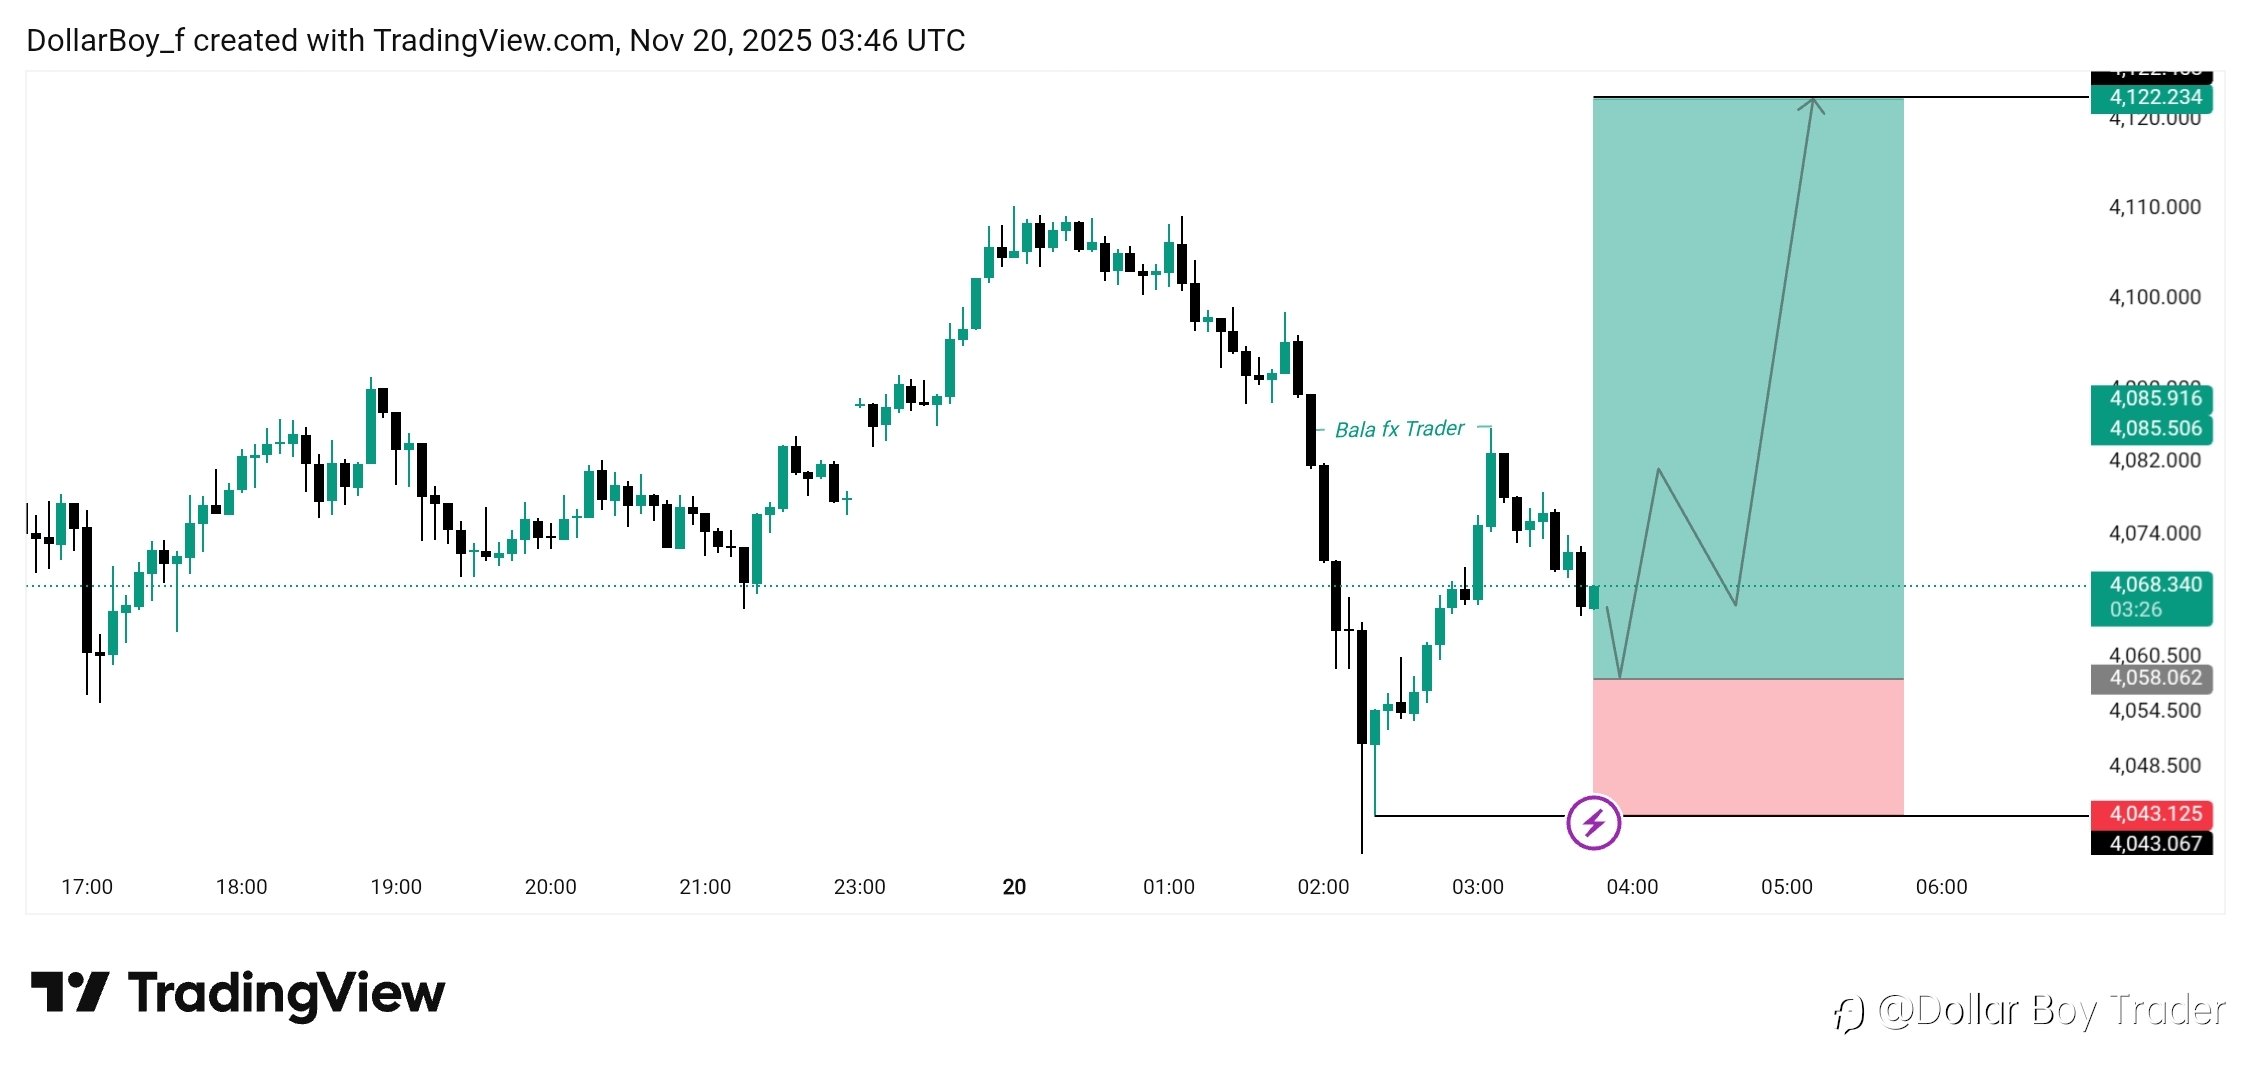2251x1072 pixels.
Task: Click the 4,068.340 current price label
Action: click(x=2151, y=585)
